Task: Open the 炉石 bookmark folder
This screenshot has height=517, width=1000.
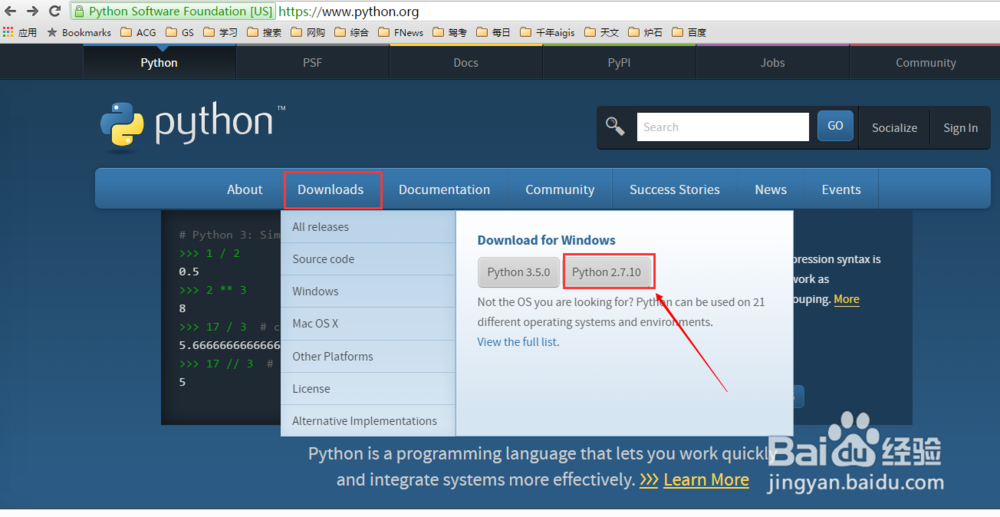Action: (x=645, y=32)
